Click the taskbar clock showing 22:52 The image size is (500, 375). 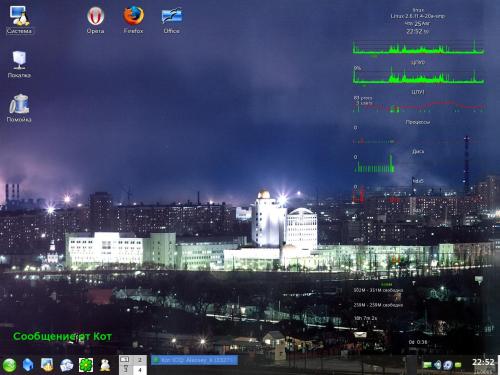(x=483, y=362)
